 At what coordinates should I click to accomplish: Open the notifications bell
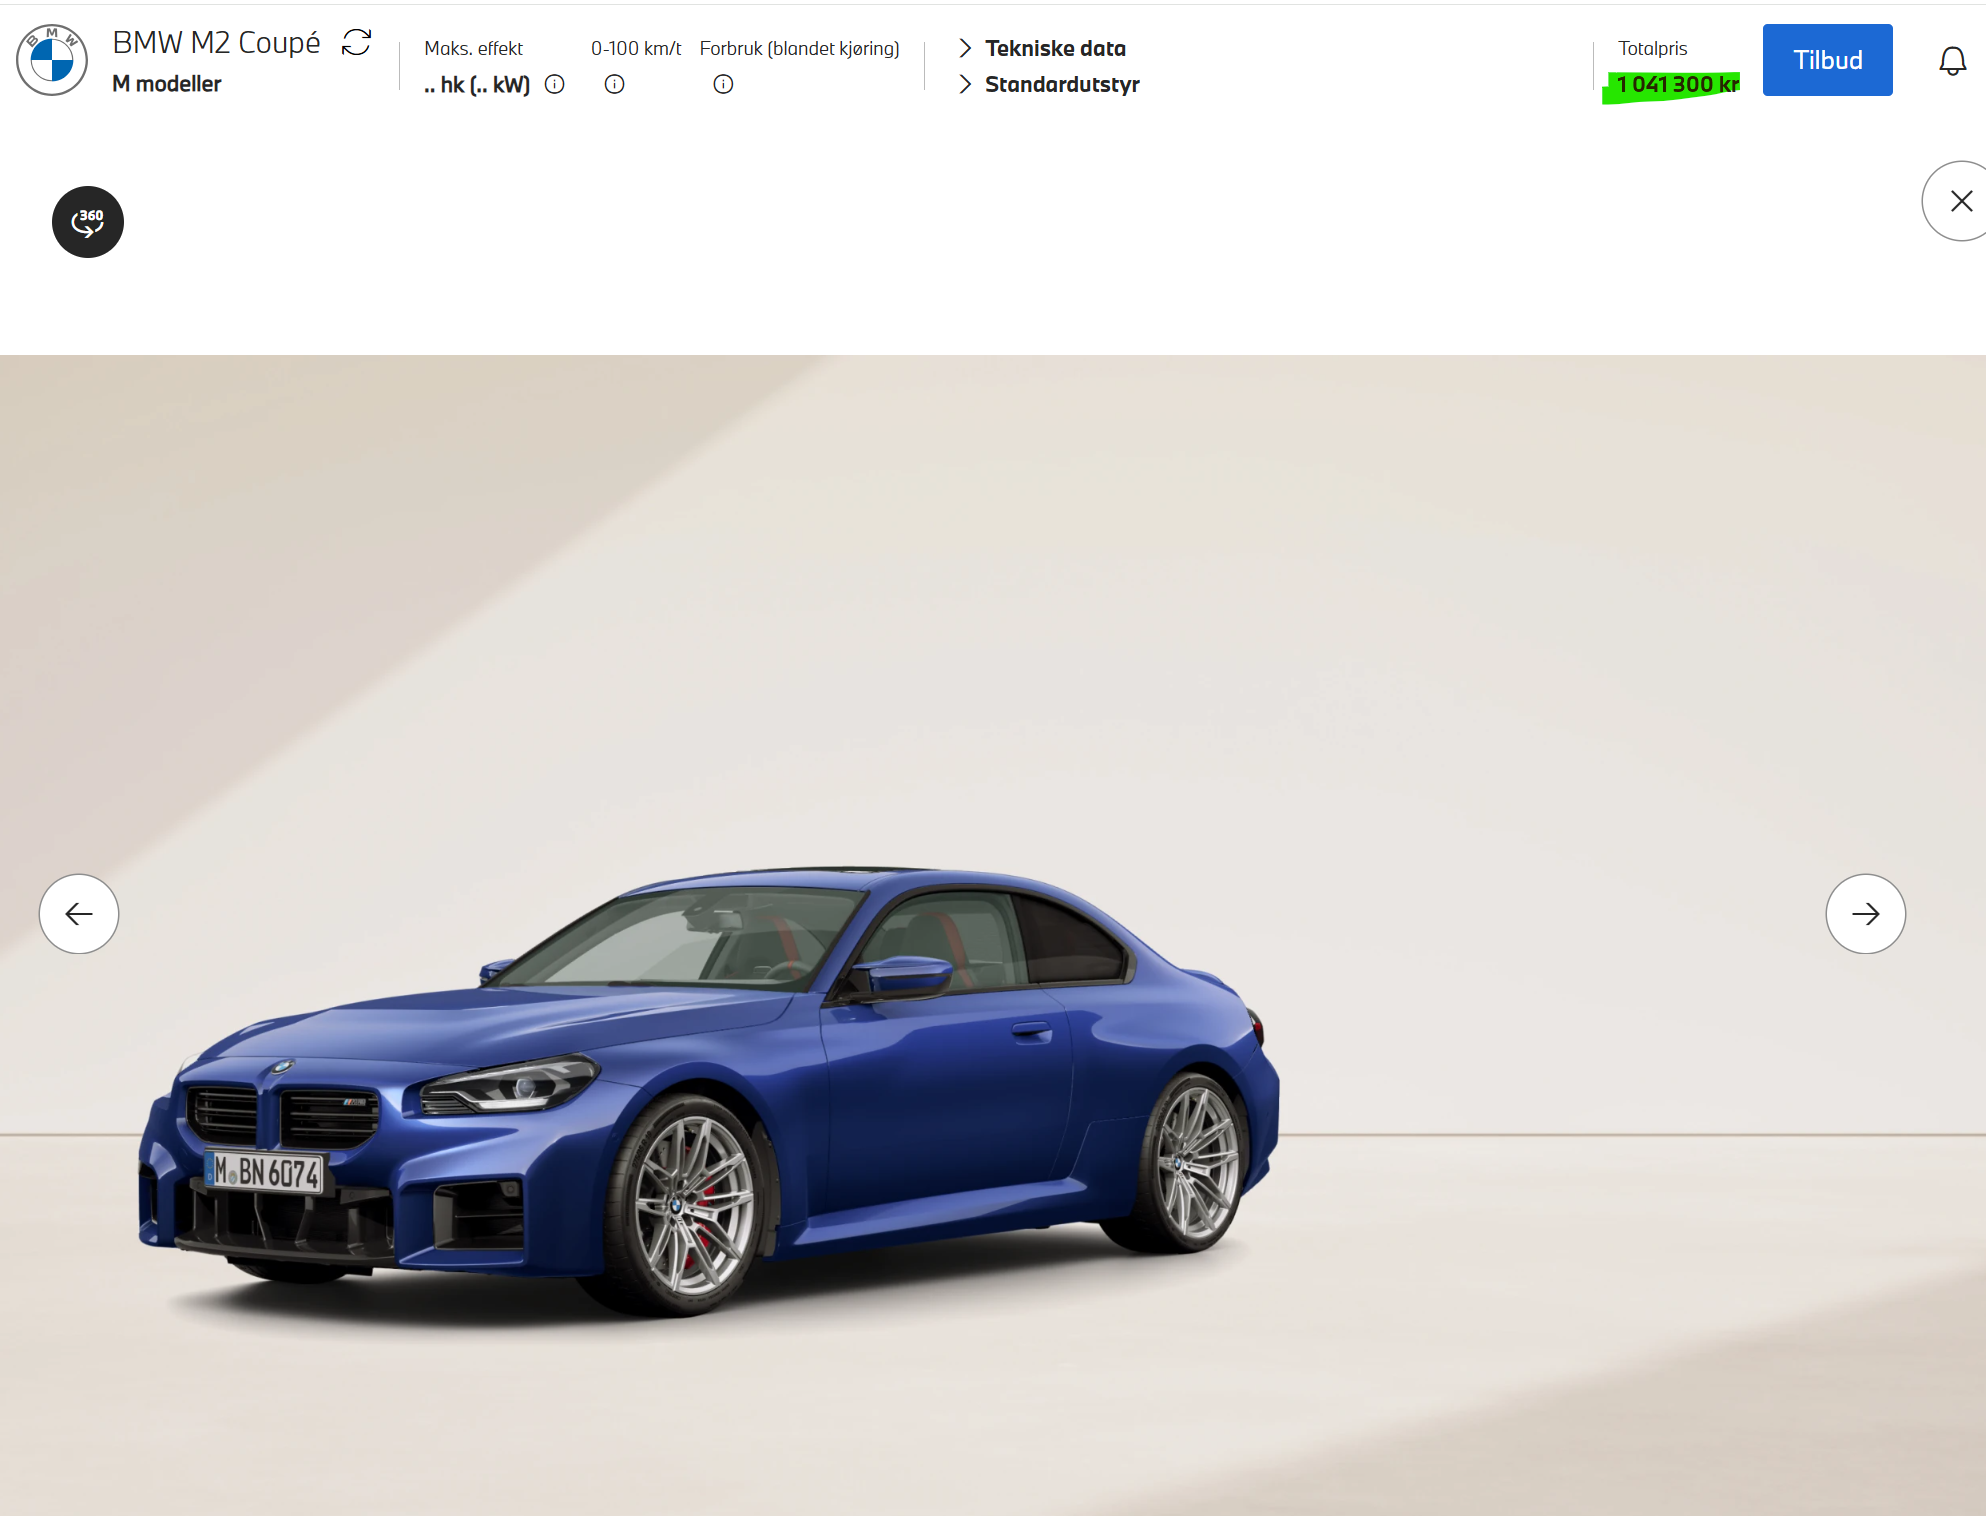pyautogui.click(x=1952, y=61)
